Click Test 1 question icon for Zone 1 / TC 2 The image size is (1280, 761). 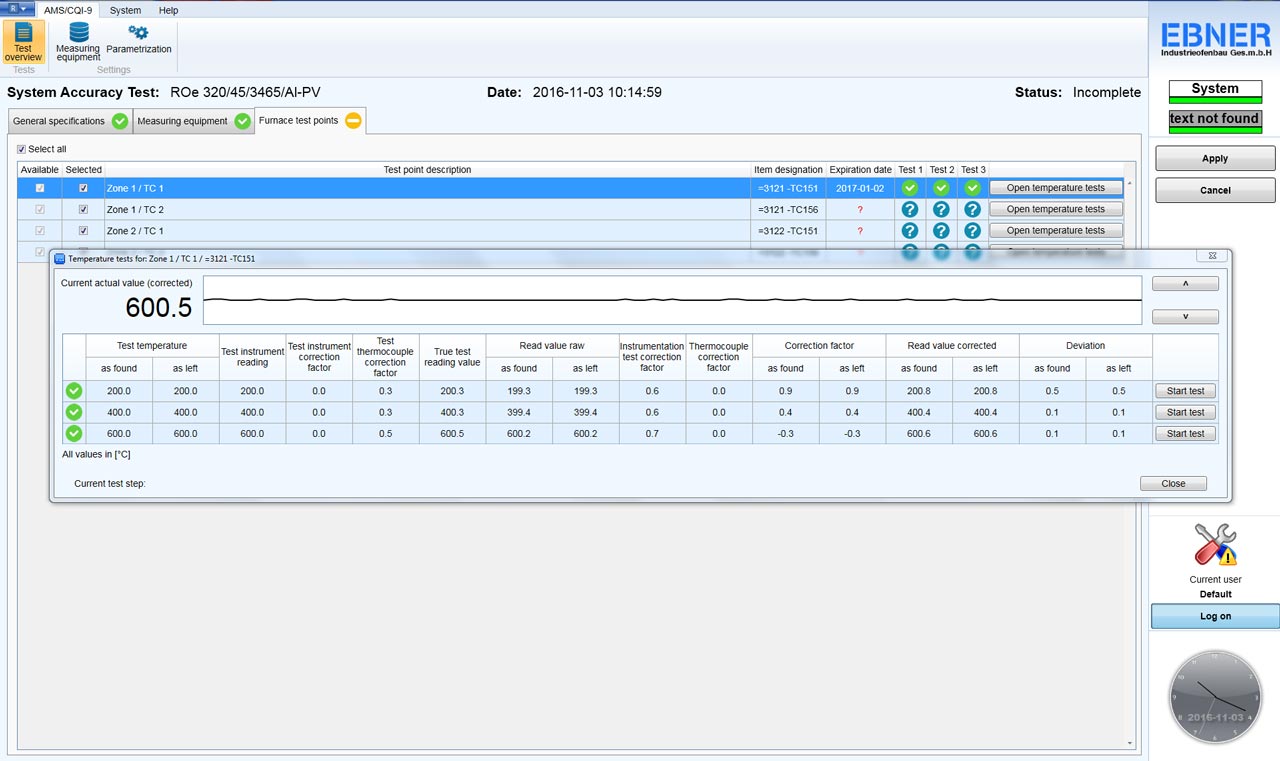910,209
